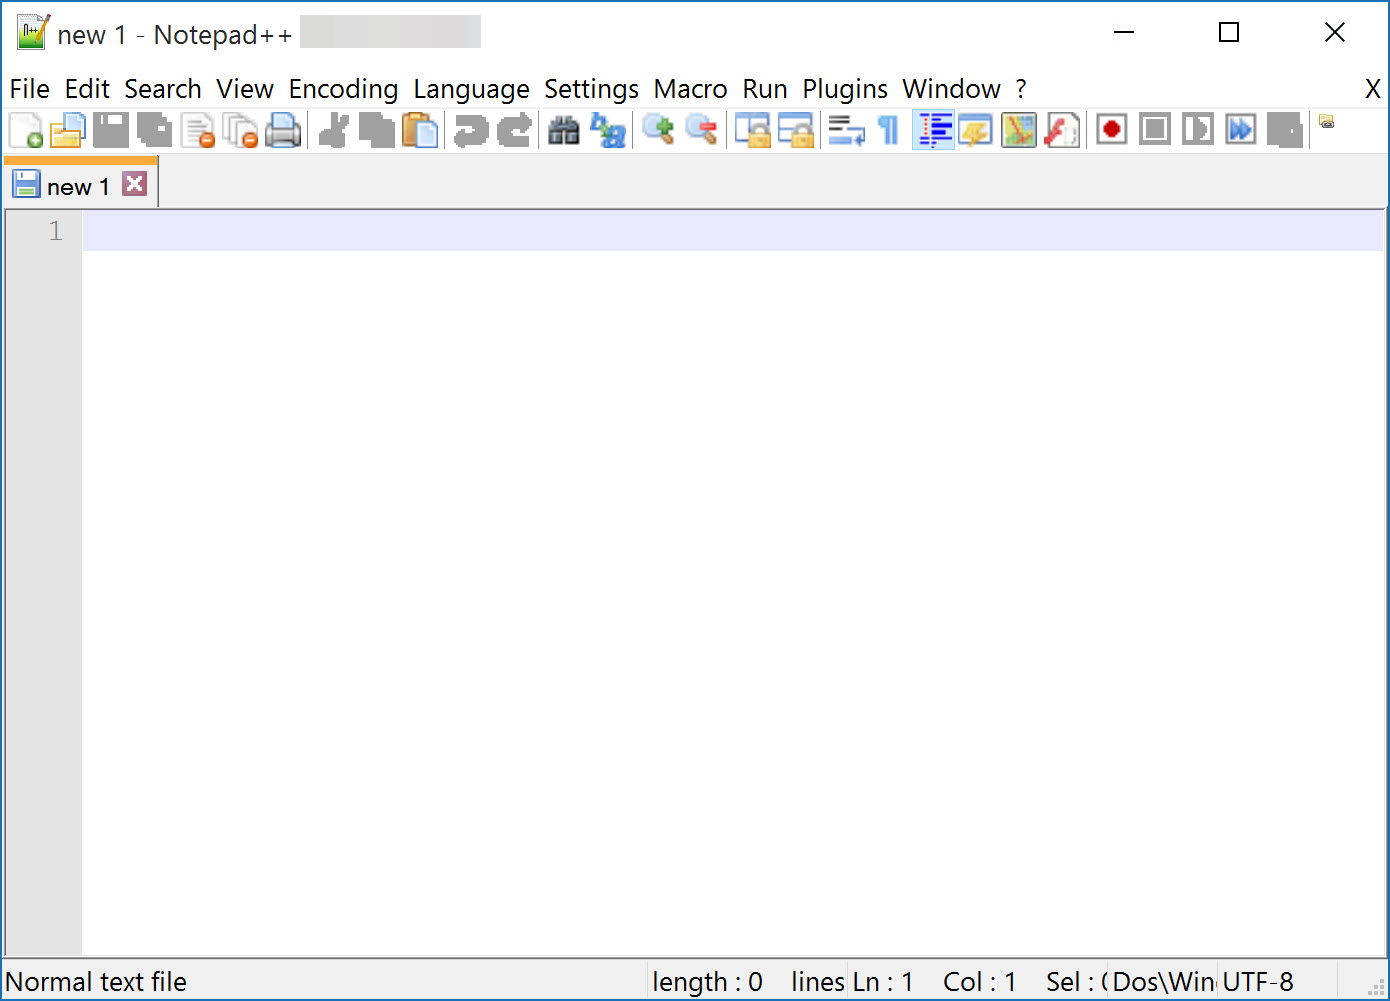
Task: Show the Document Map icon
Action: click(1019, 130)
